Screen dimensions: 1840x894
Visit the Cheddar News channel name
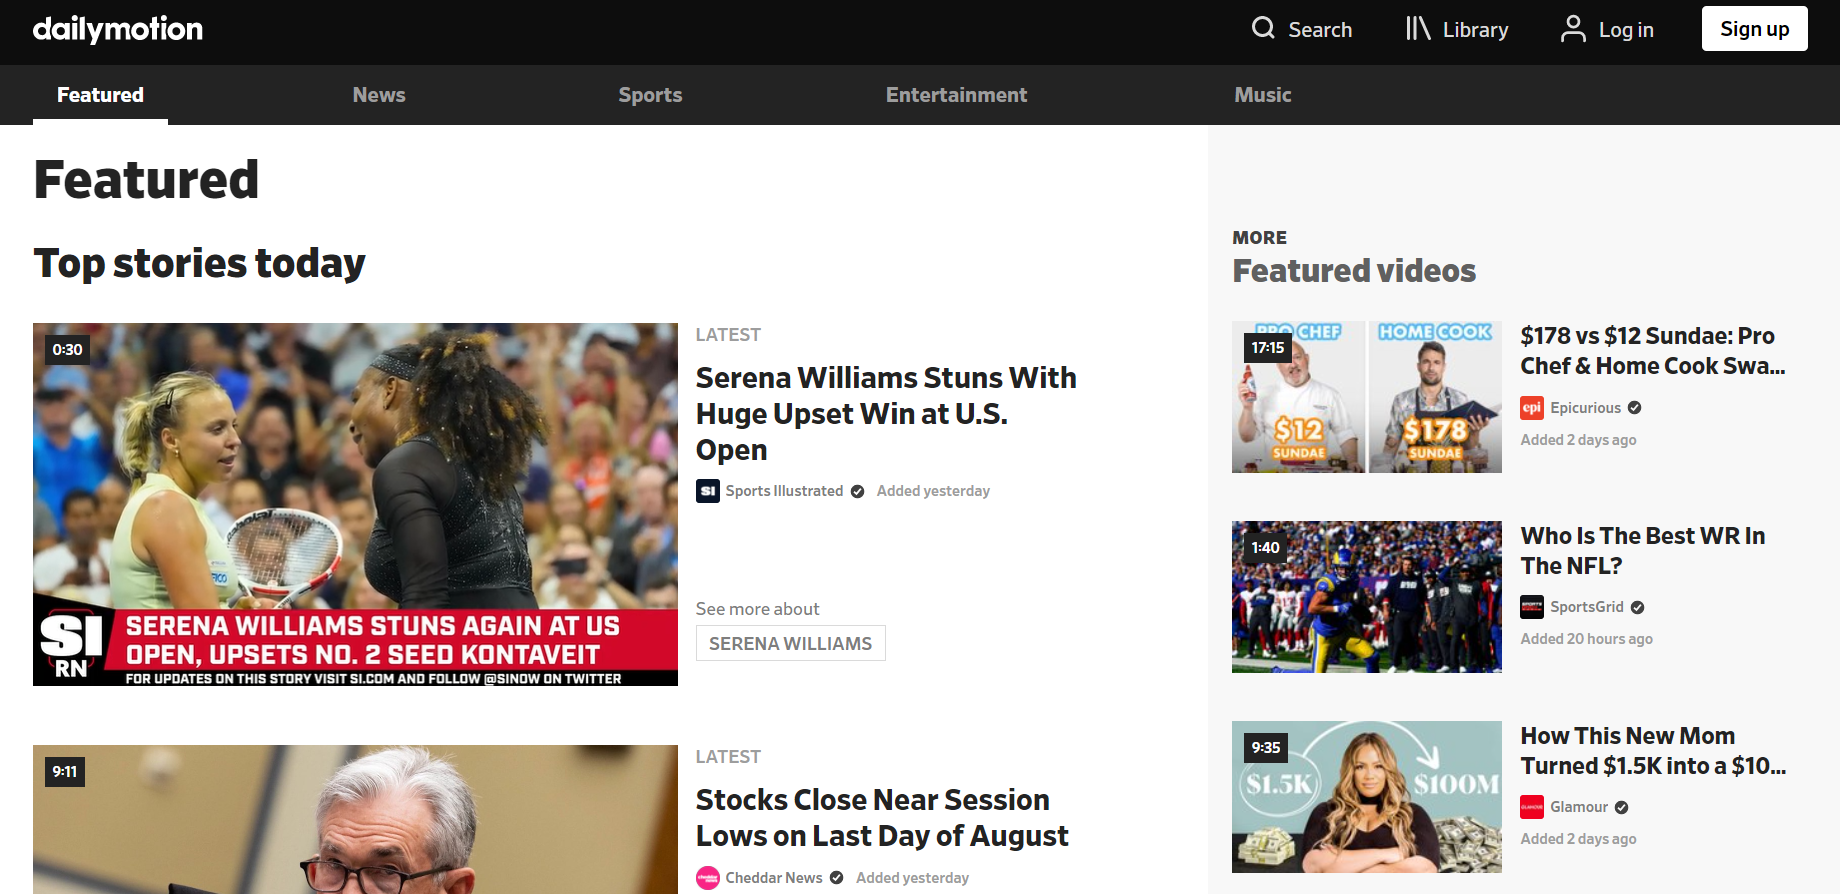tap(774, 878)
